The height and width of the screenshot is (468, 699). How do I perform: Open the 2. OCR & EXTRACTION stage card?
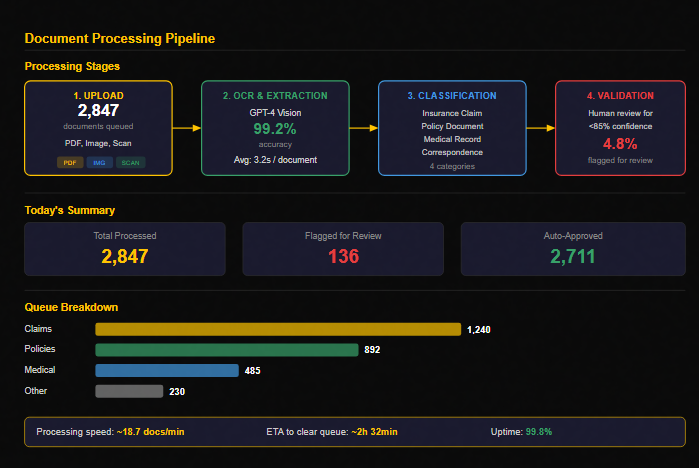[275, 128]
